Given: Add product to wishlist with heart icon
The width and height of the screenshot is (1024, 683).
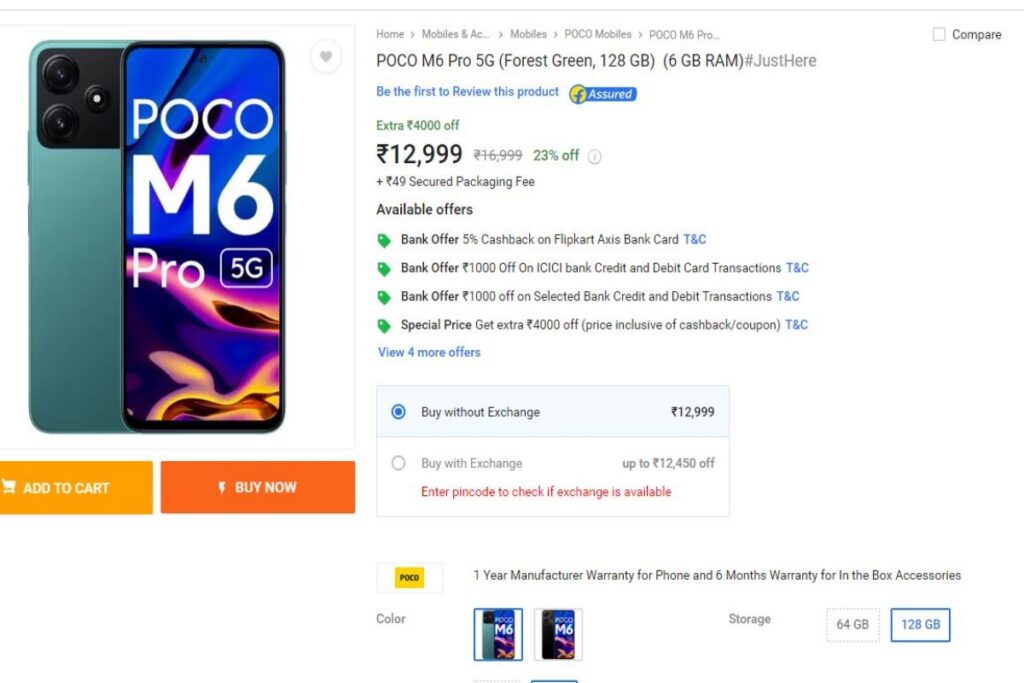Looking at the screenshot, I should point(325,57).
